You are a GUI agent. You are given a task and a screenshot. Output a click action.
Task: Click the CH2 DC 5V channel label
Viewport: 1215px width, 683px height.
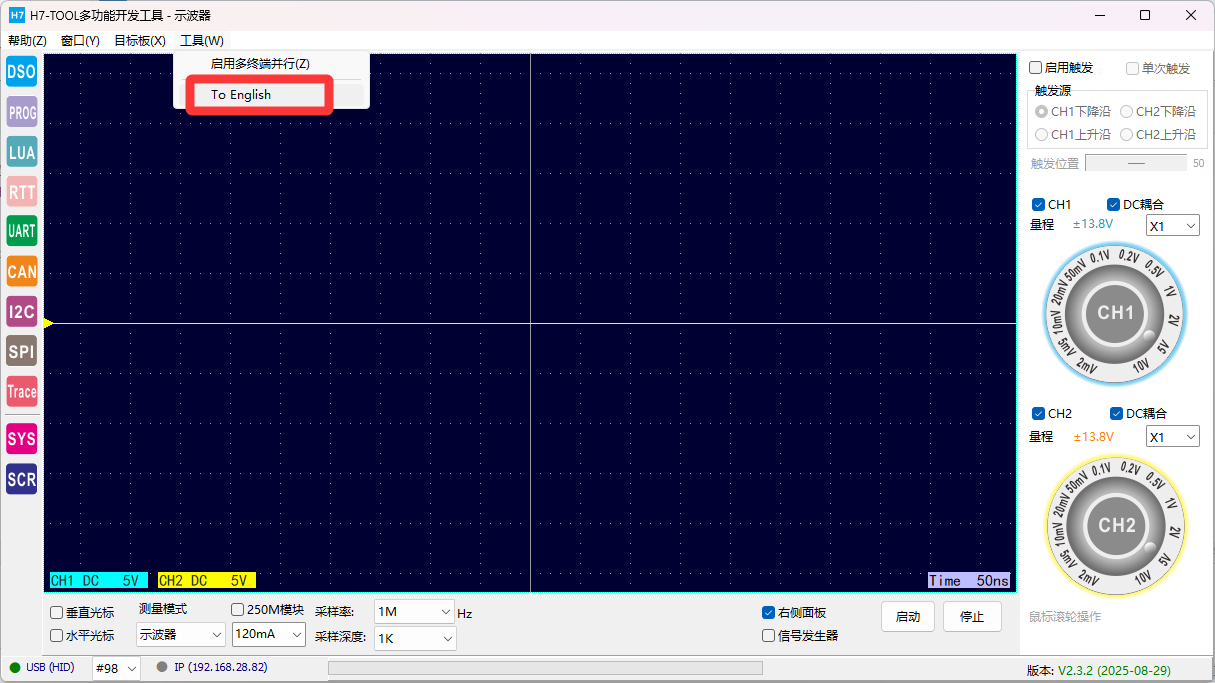point(206,580)
